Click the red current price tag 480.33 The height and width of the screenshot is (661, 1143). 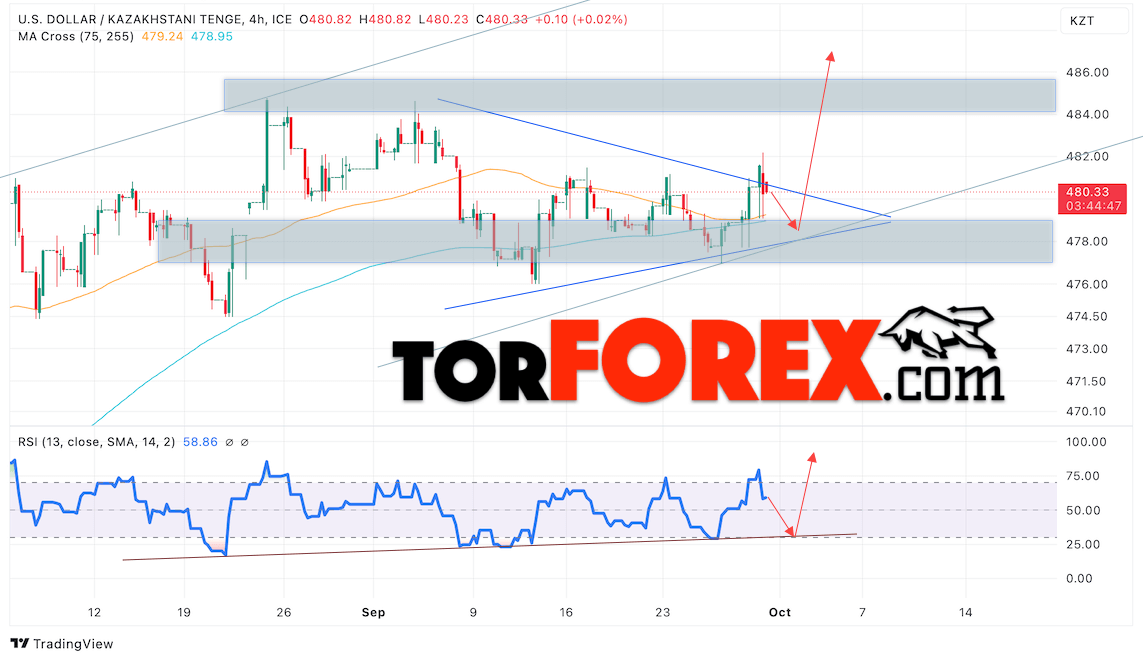(x=1087, y=192)
